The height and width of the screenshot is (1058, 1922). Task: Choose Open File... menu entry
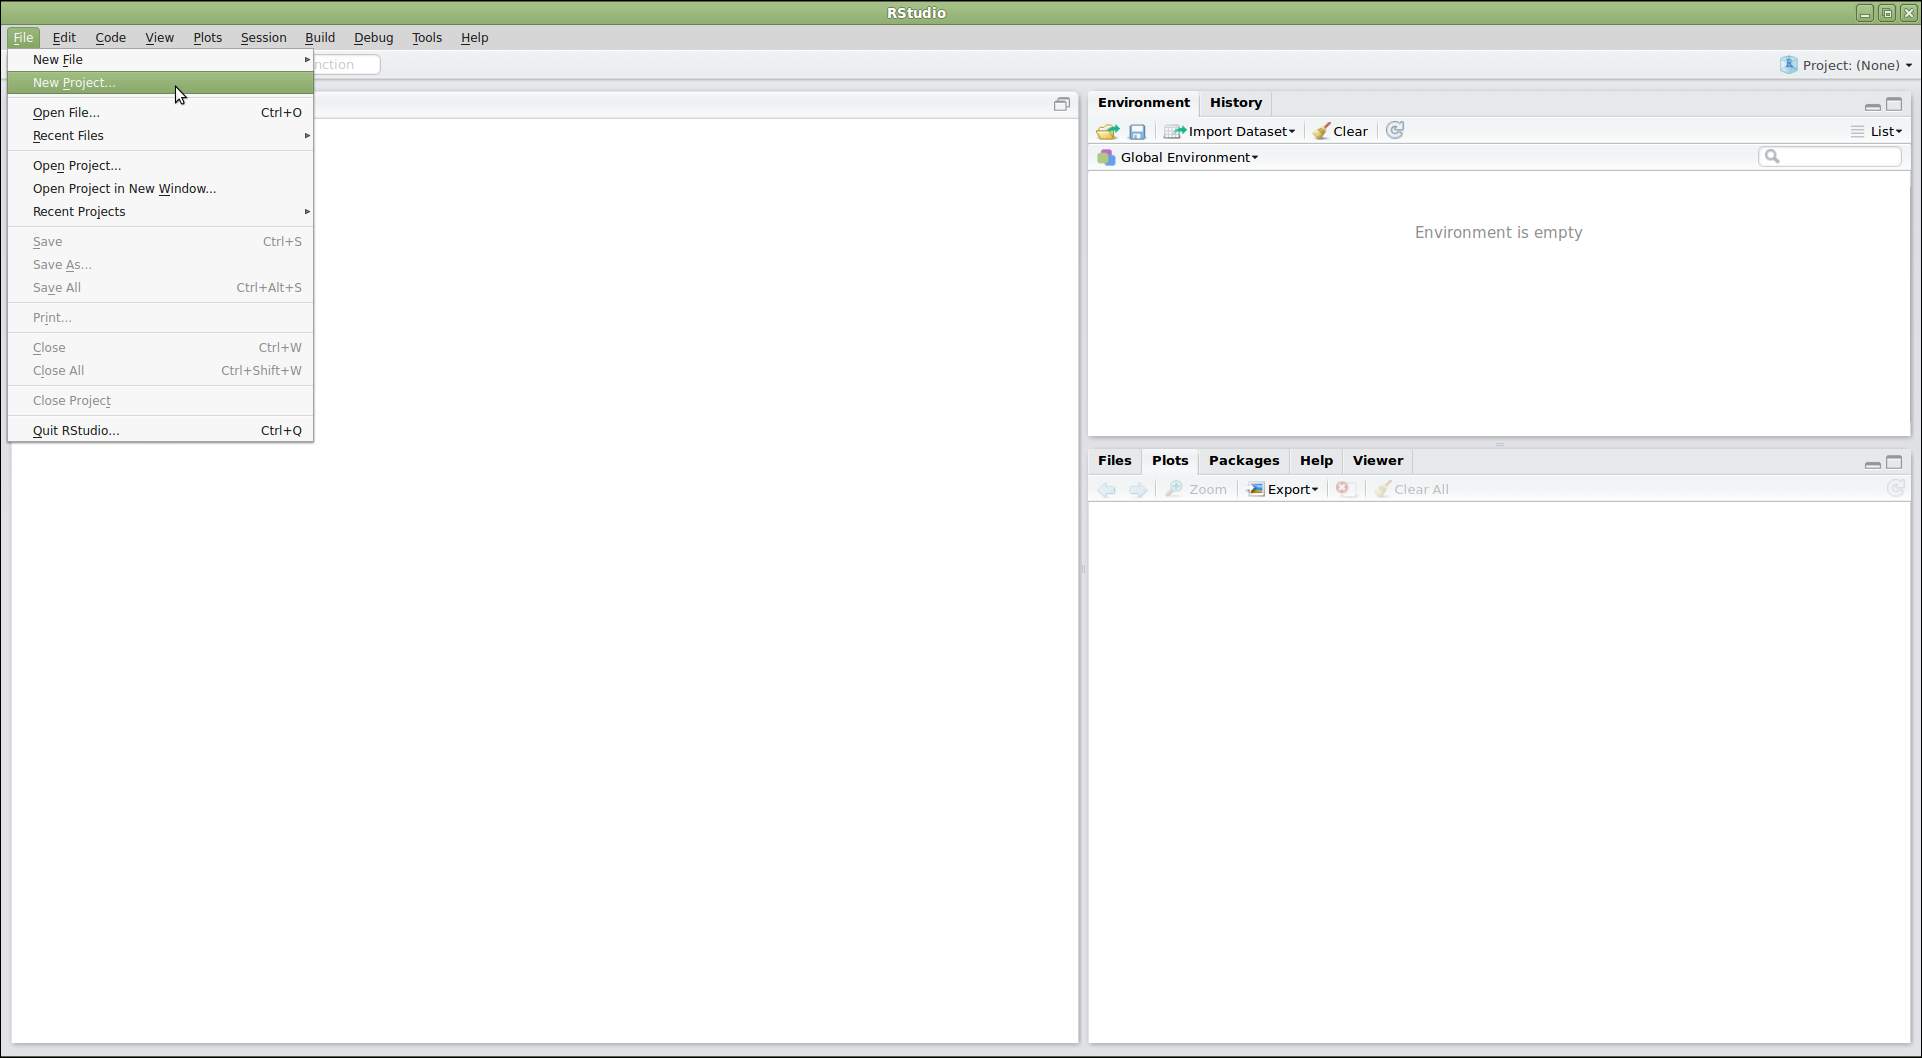pyautogui.click(x=66, y=113)
